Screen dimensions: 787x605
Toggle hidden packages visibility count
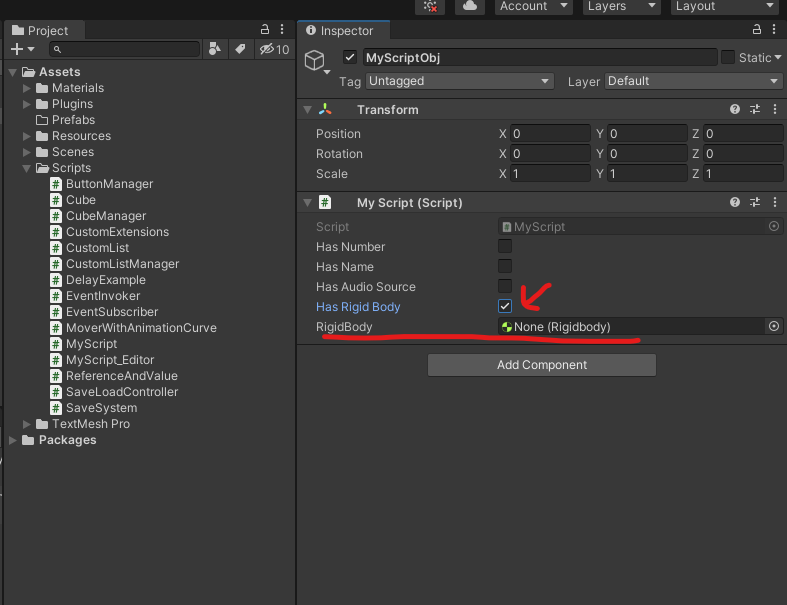point(274,49)
